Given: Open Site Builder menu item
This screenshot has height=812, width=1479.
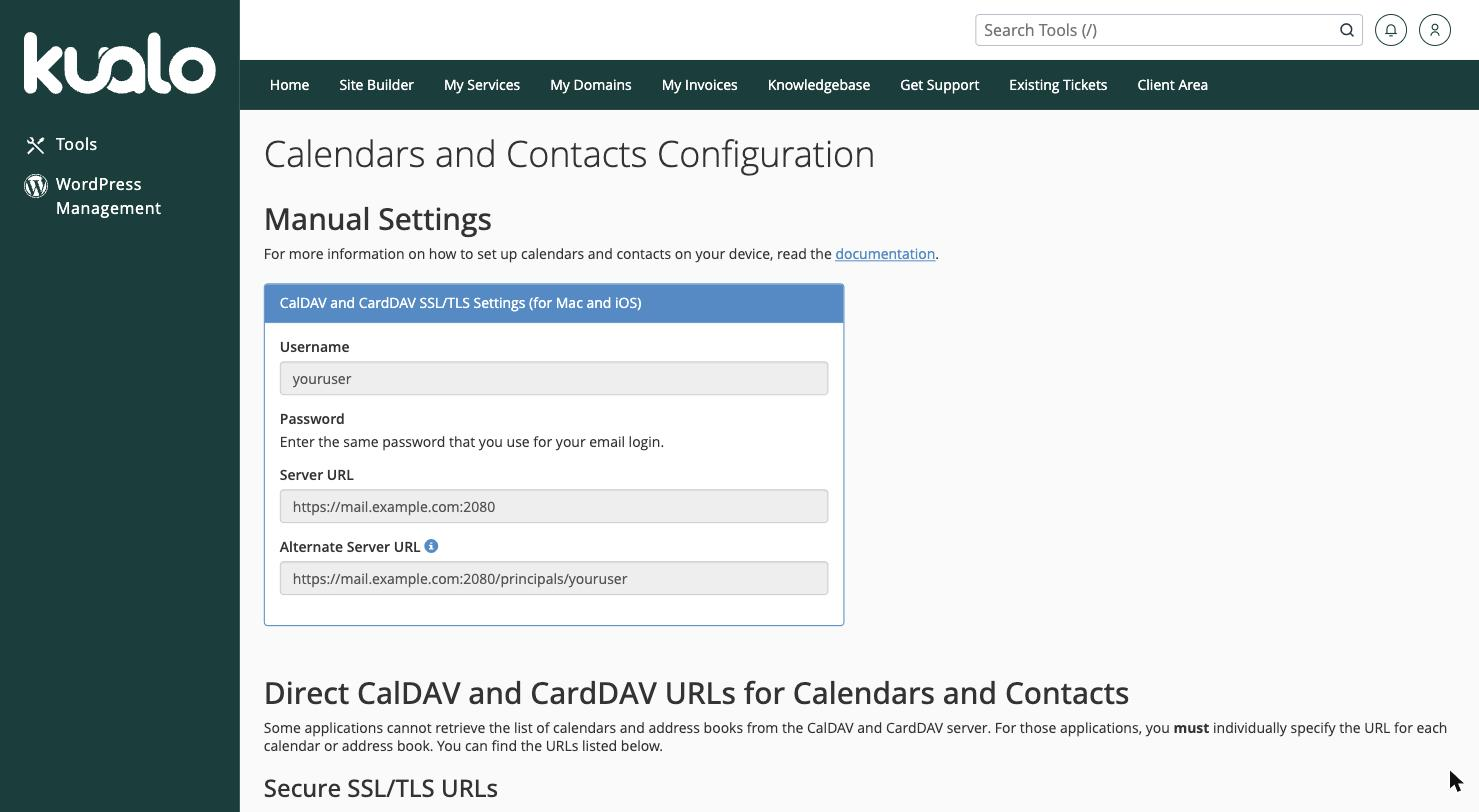Looking at the screenshot, I should [x=376, y=85].
